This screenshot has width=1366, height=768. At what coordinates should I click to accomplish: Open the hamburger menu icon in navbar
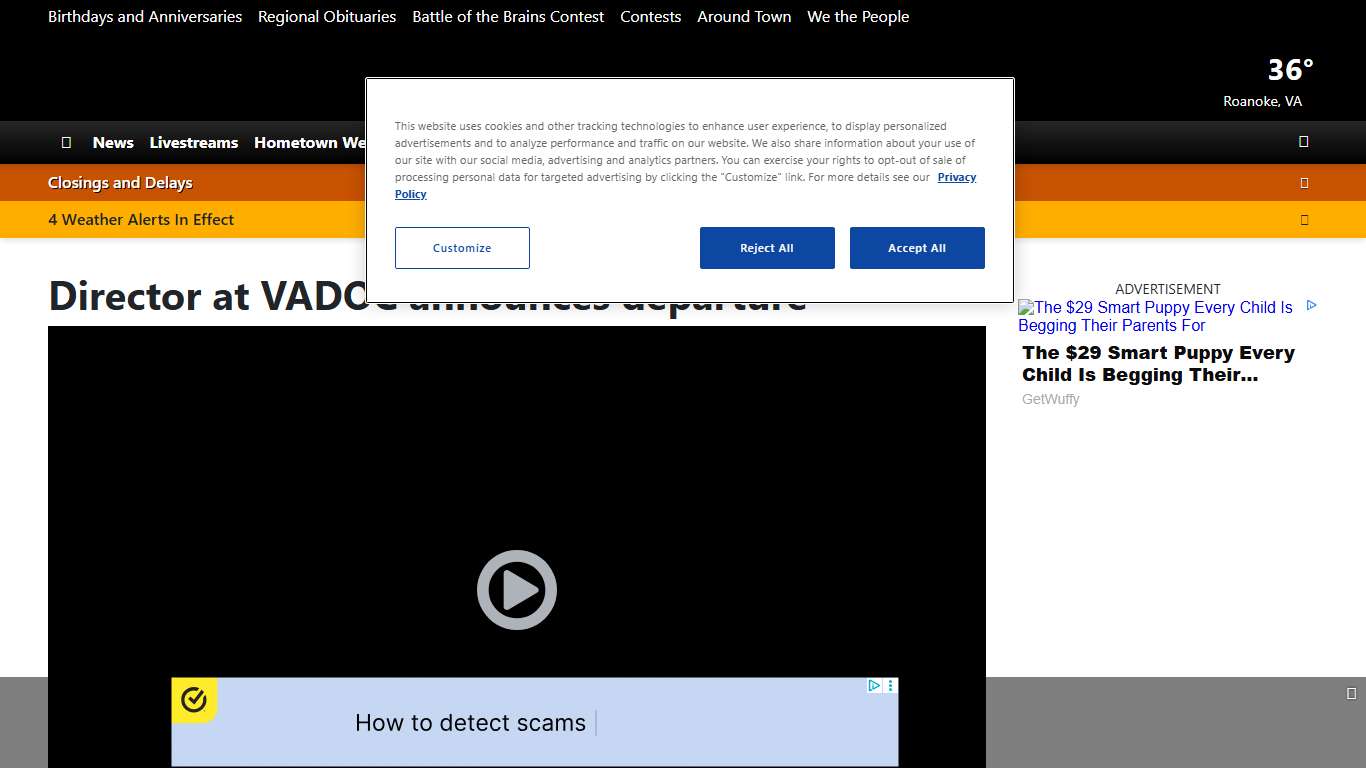click(x=66, y=143)
